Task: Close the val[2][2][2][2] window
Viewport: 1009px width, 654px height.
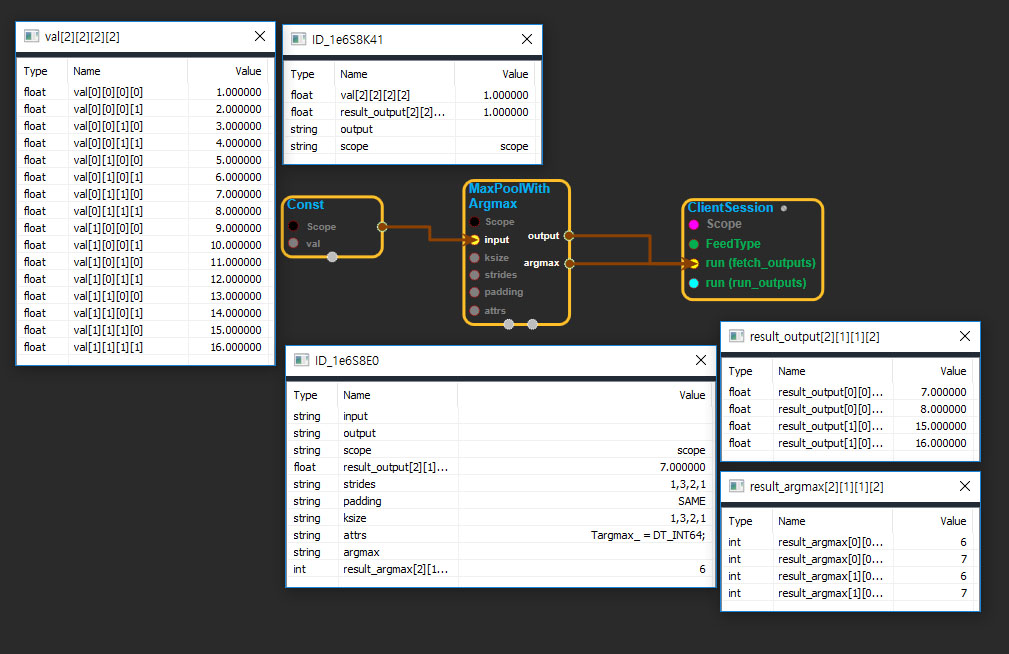Action: pyautogui.click(x=260, y=36)
